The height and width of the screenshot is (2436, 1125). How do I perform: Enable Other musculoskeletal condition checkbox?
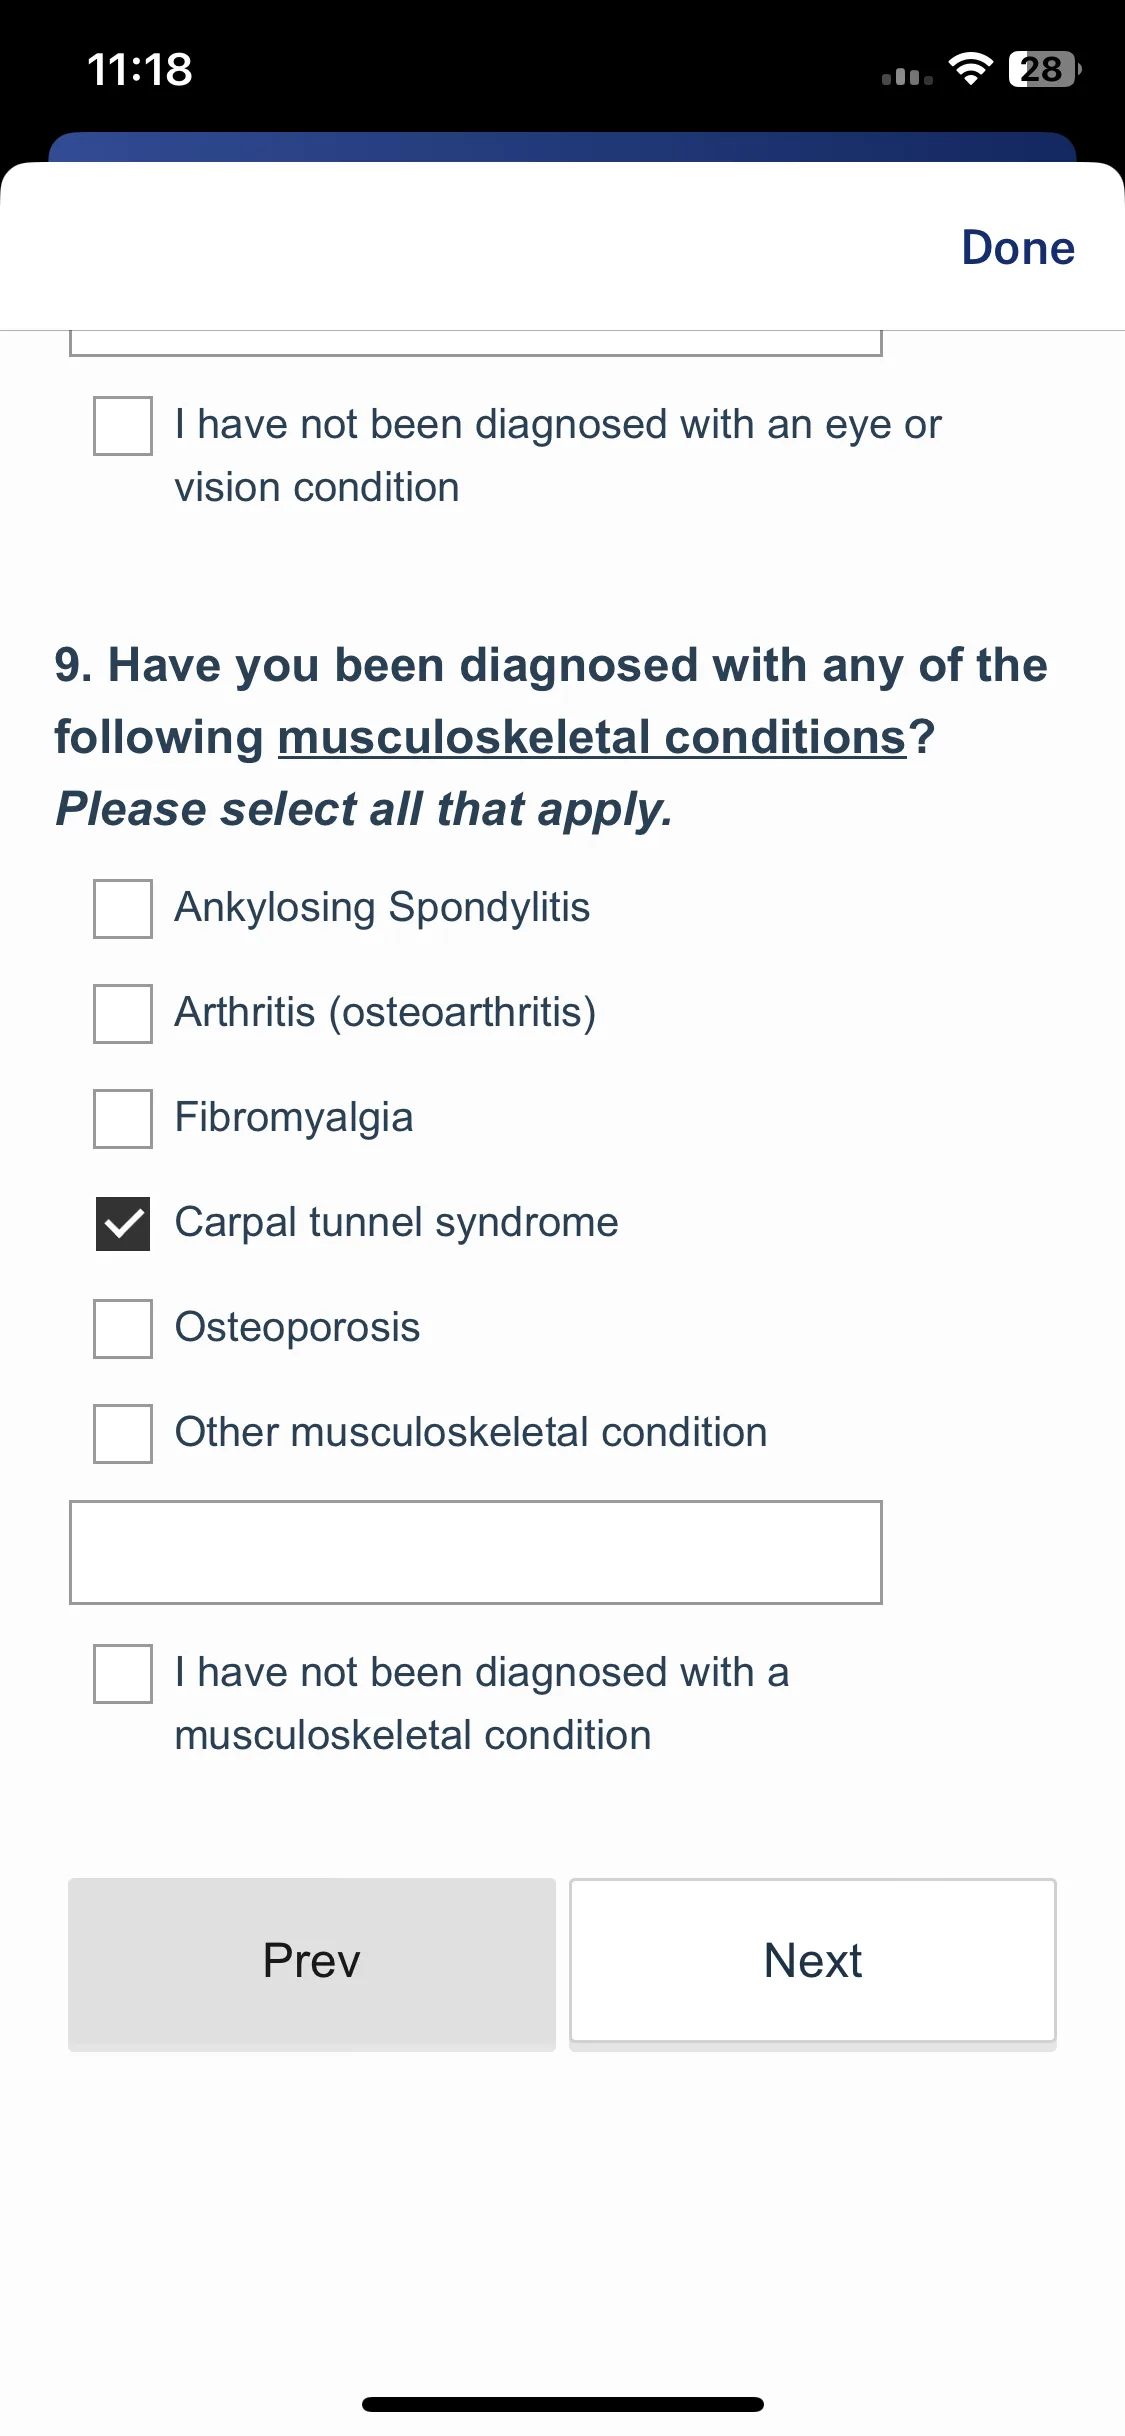click(x=123, y=1434)
